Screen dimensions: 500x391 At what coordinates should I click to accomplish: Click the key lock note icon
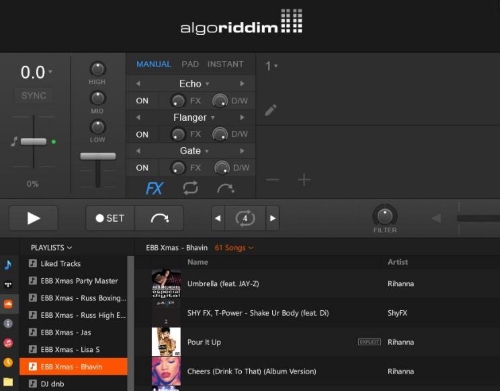point(14,141)
